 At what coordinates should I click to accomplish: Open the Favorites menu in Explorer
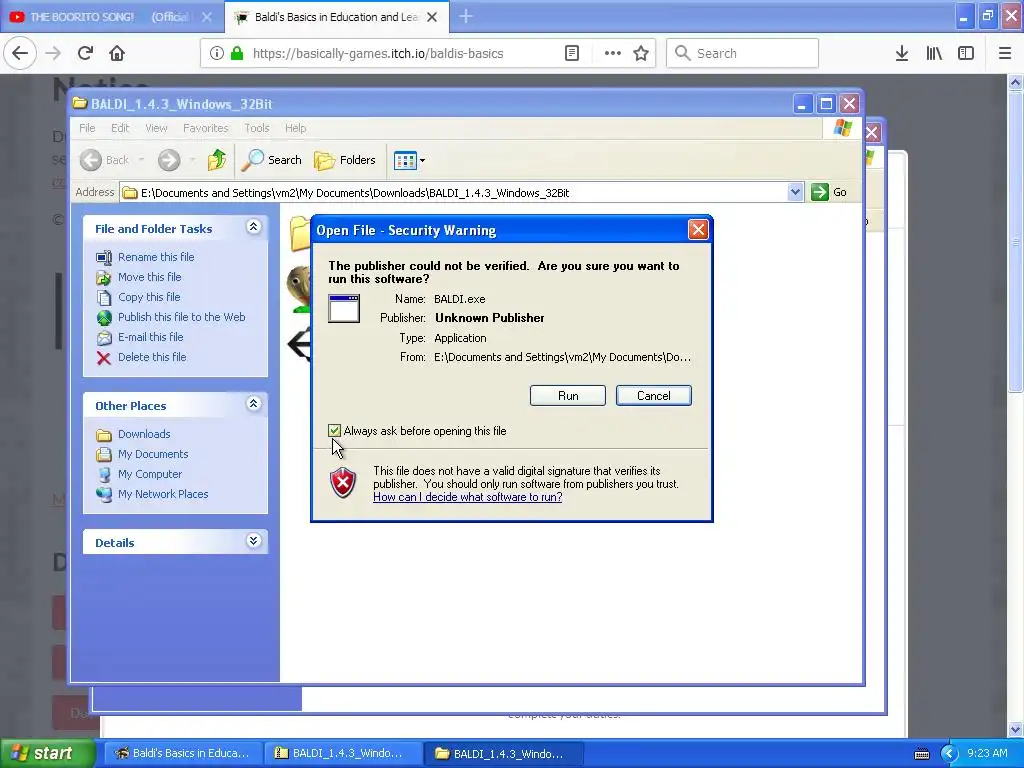coord(206,128)
